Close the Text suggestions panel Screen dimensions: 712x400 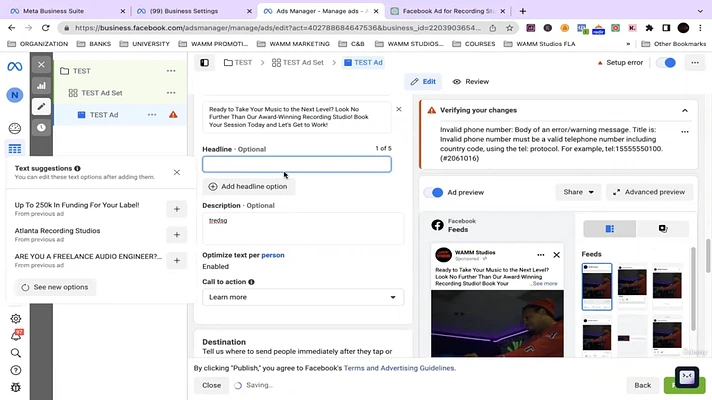177,172
